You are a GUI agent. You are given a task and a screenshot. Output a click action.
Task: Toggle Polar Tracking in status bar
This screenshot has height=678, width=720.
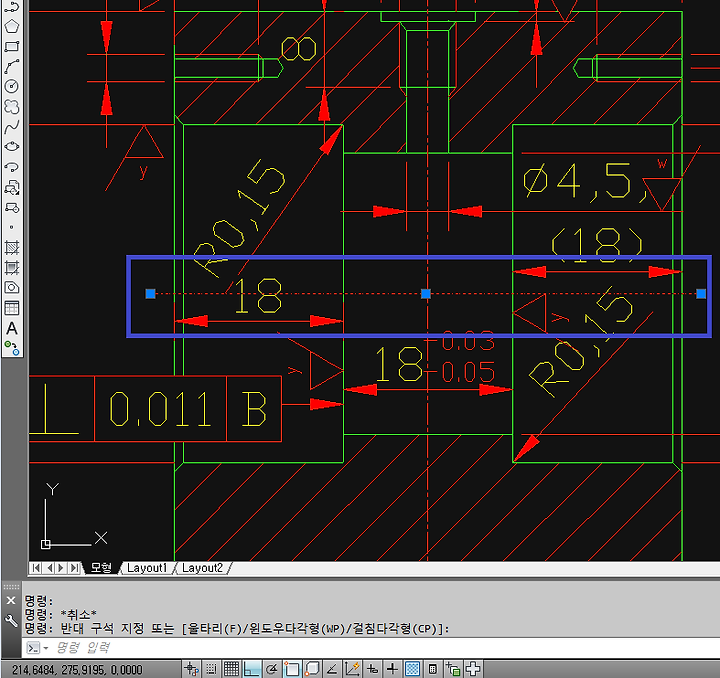tap(271, 669)
